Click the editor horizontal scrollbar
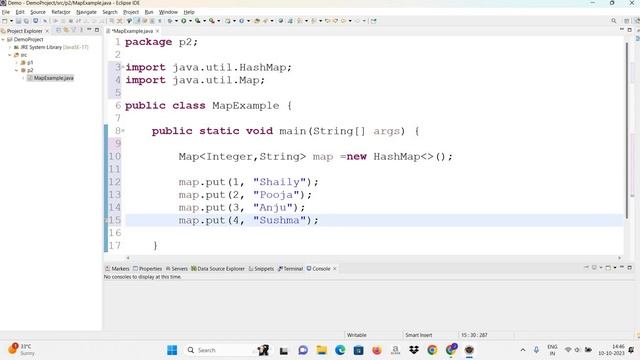 coord(373,258)
